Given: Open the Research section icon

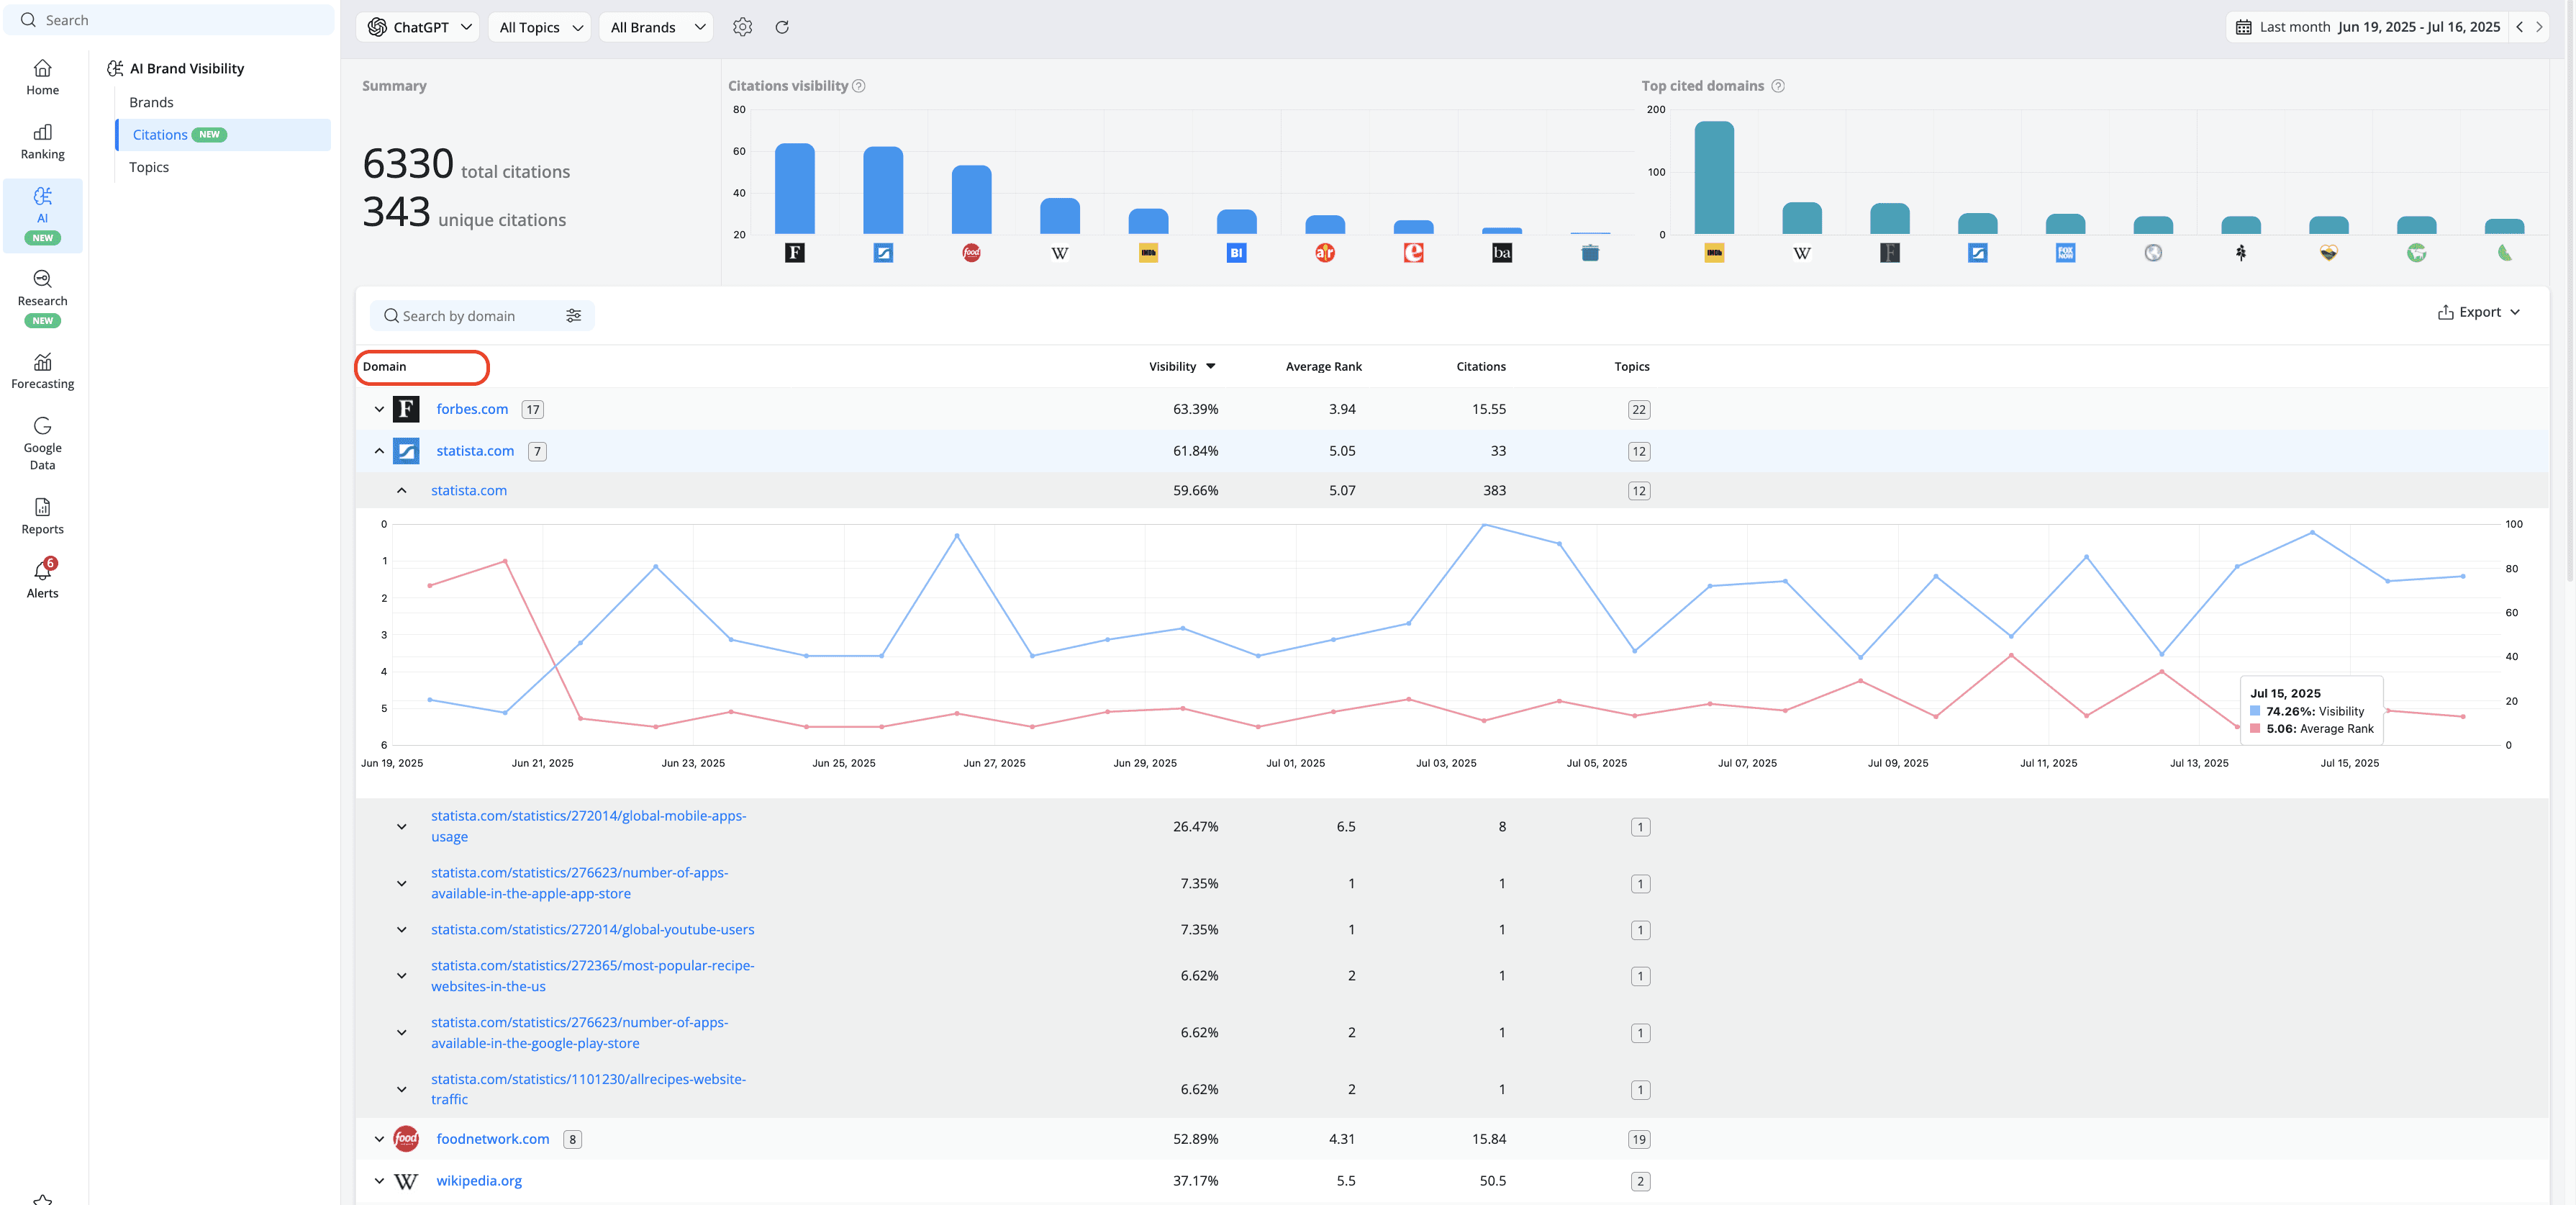Looking at the screenshot, I should (x=42, y=279).
